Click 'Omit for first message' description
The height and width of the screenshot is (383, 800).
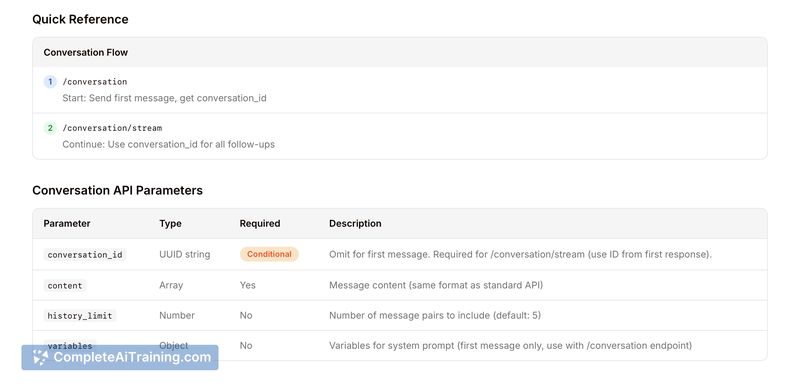point(520,254)
